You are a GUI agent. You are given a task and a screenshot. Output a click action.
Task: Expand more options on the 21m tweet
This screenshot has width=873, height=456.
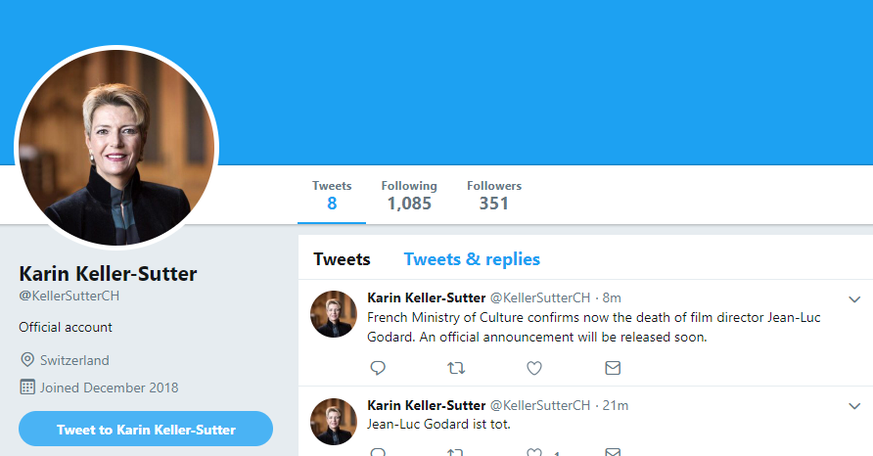[x=854, y=406]
